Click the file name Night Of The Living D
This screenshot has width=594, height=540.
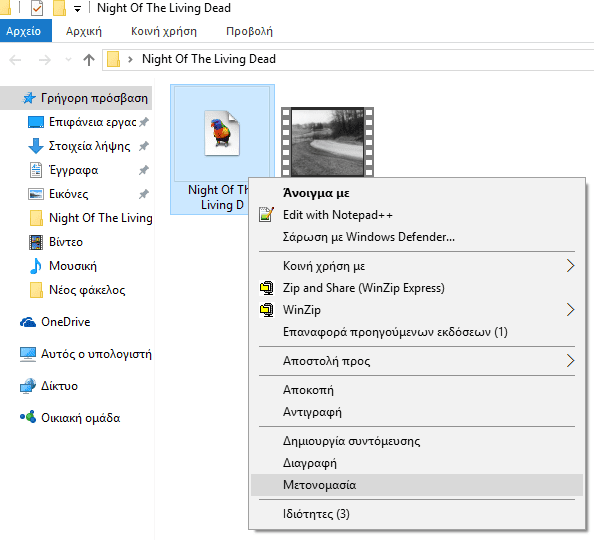point(218,197)
